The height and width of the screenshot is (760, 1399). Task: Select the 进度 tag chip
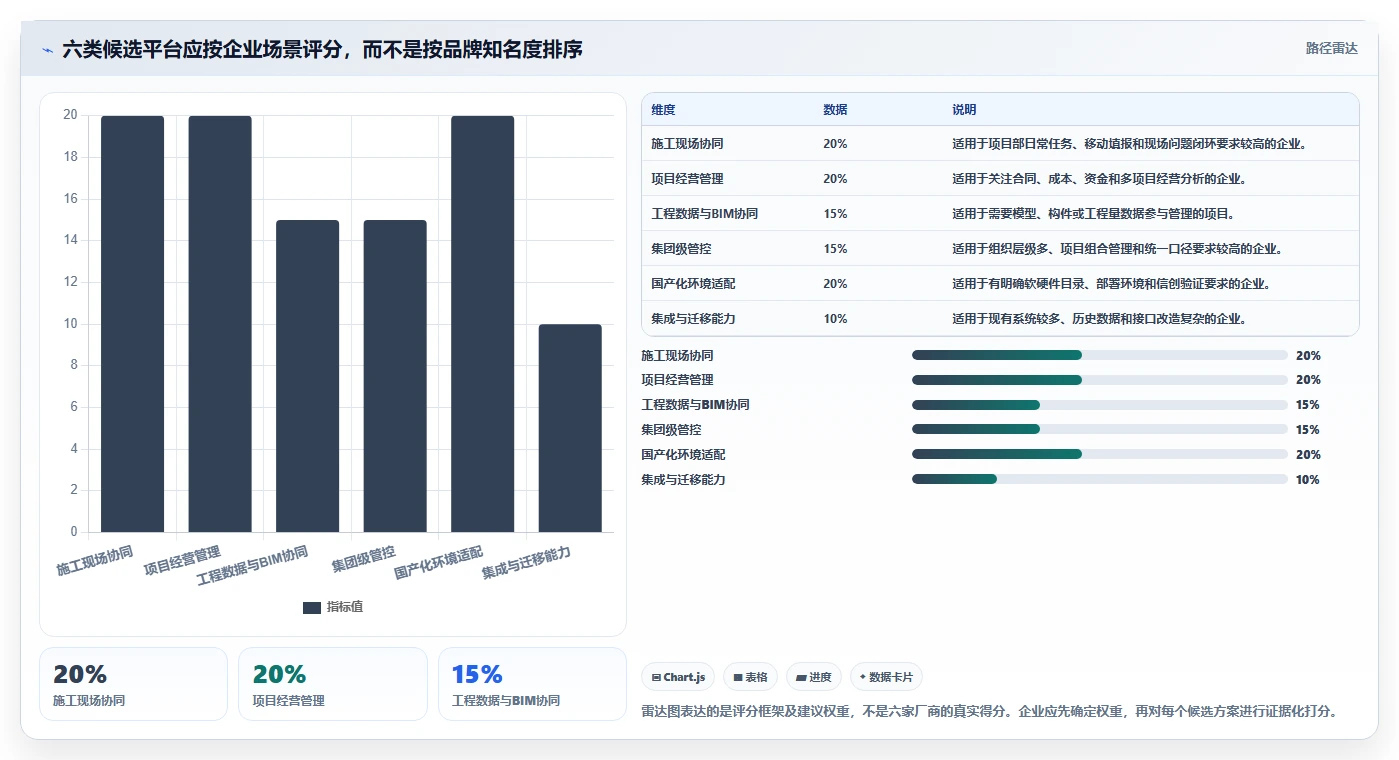(x=814, y=677)
